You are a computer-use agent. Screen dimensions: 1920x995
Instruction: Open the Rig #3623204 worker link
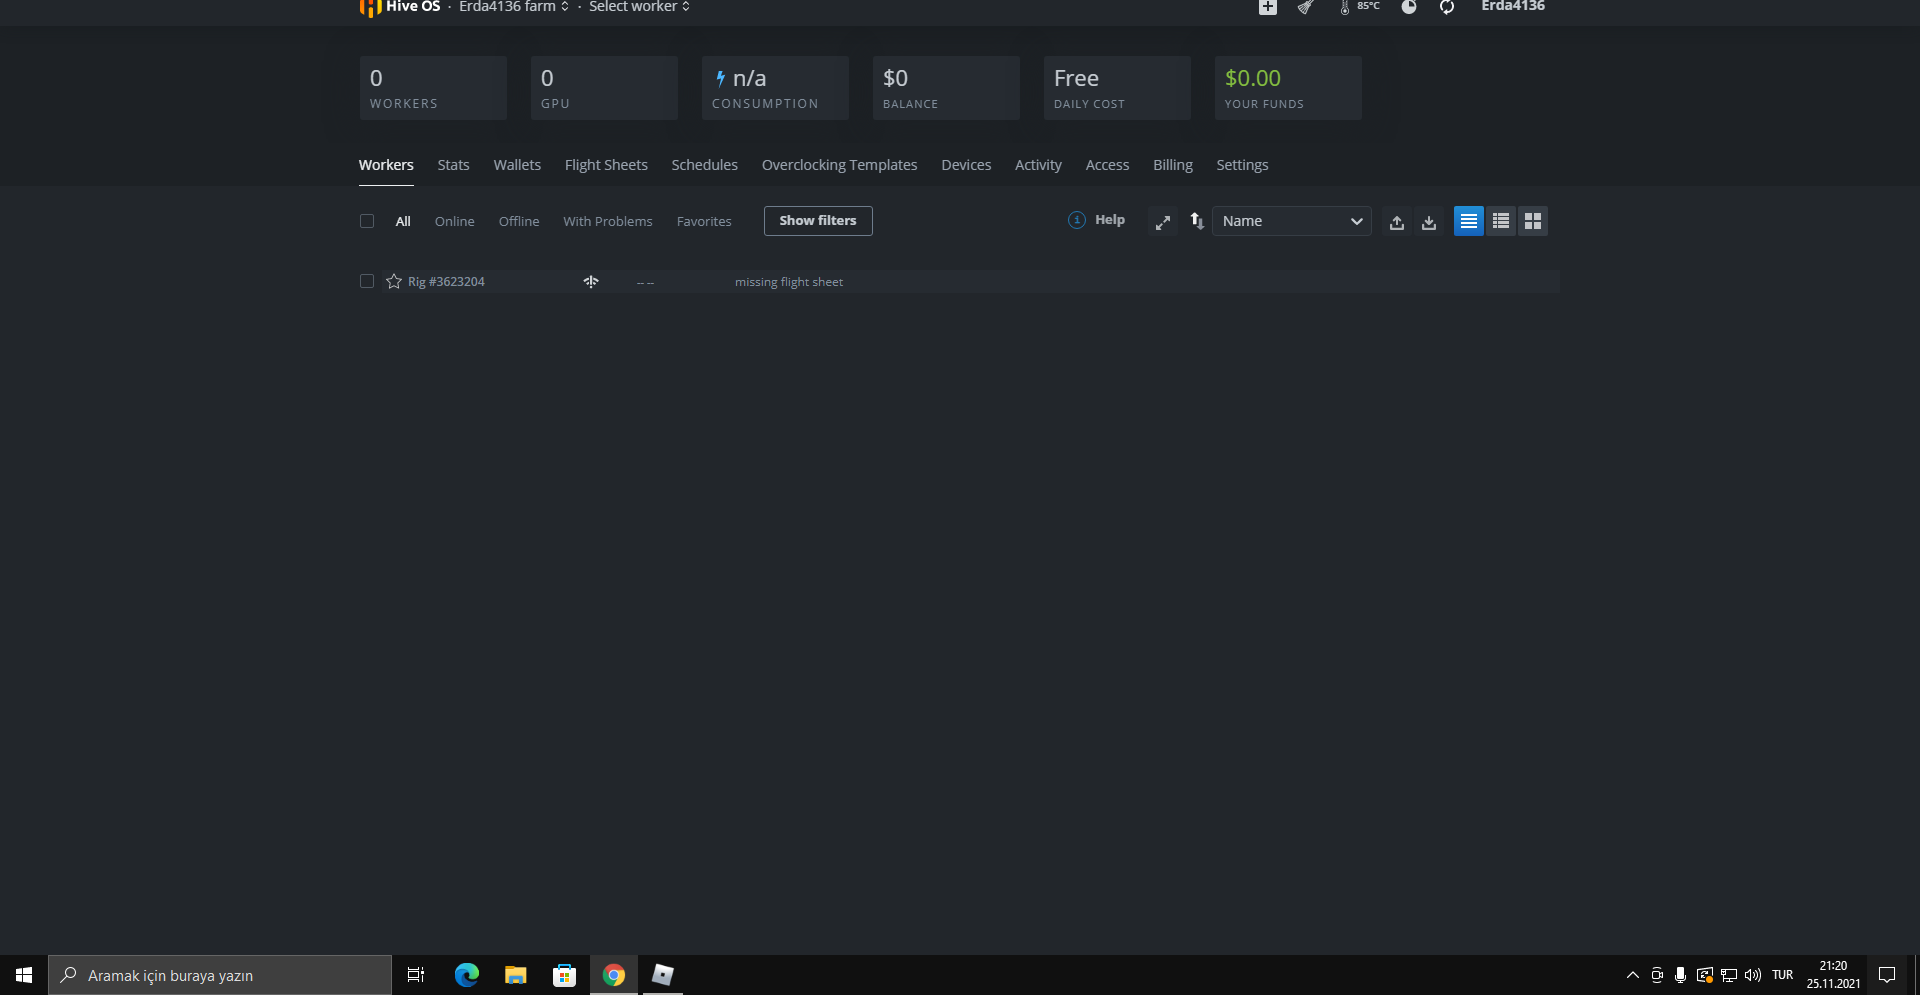point(446,282)
